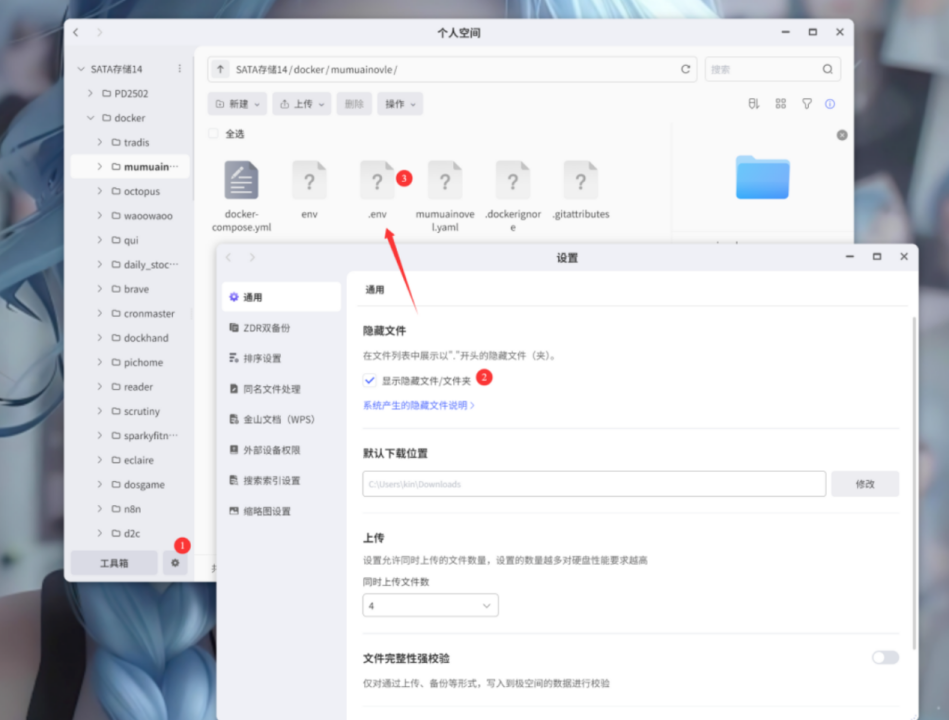Toggle the info details panel icon

click(x=830, y=104)
